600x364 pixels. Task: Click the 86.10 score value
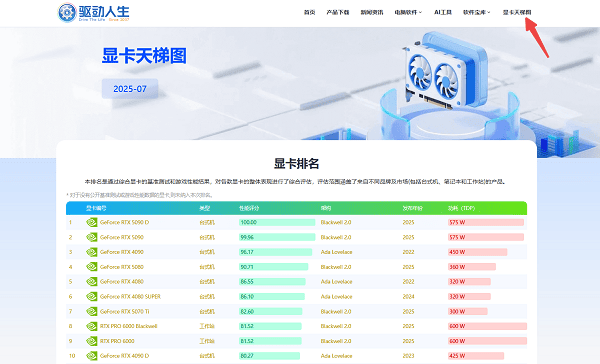coord(247,297)
